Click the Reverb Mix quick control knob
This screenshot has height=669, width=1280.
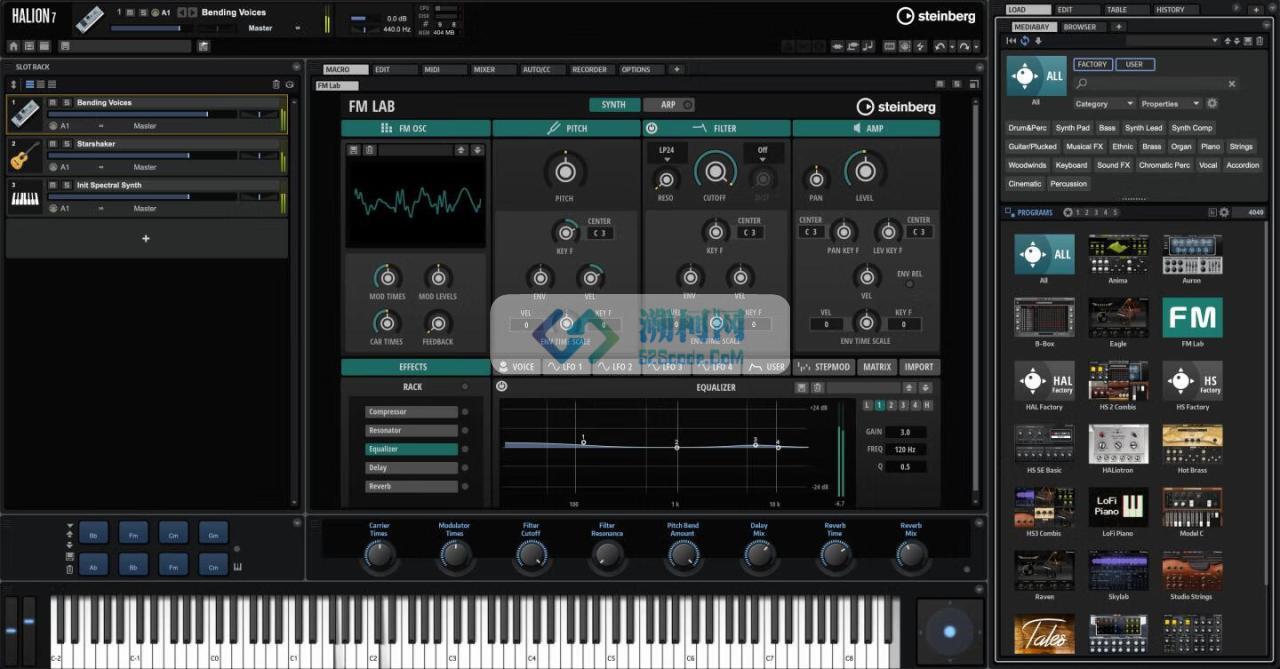coord(911,555)
